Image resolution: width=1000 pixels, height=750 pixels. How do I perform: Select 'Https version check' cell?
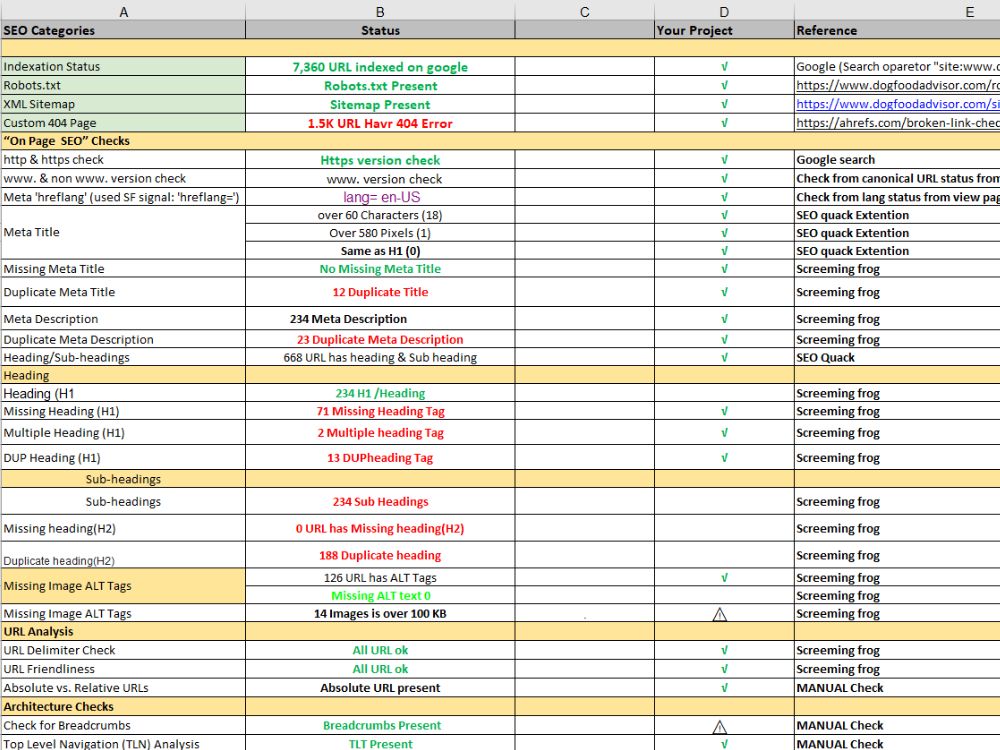click(x=380, y=159)
